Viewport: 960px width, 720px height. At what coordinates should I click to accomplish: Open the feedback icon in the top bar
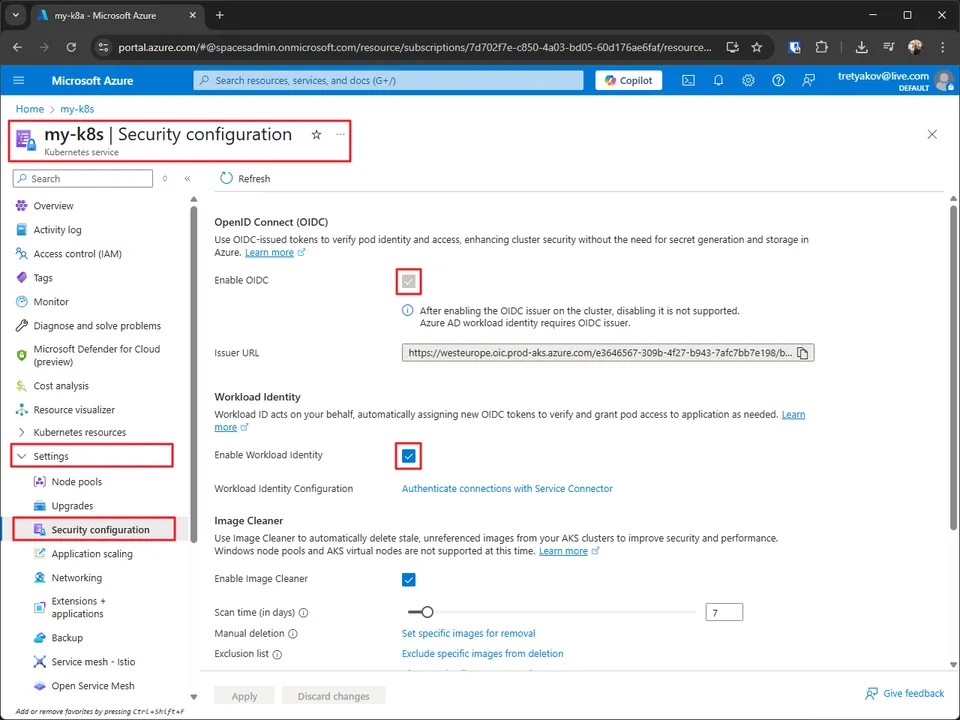pyautogui.click(x=808, y=80)
